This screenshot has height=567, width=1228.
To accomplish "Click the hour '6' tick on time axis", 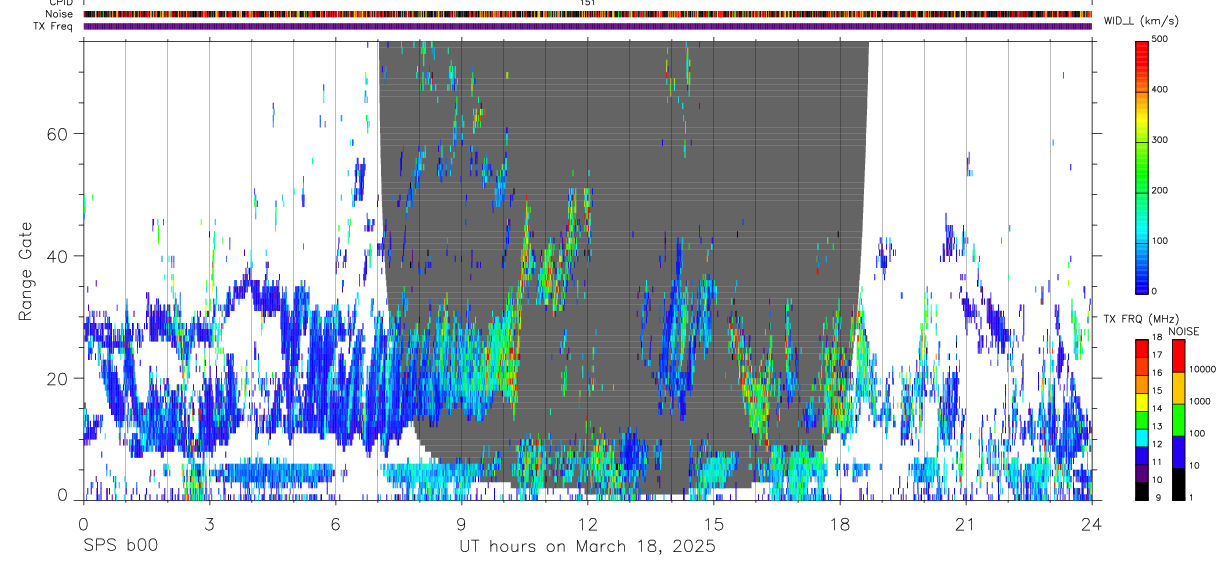I will pyautogui.click(x=335, y=523).
